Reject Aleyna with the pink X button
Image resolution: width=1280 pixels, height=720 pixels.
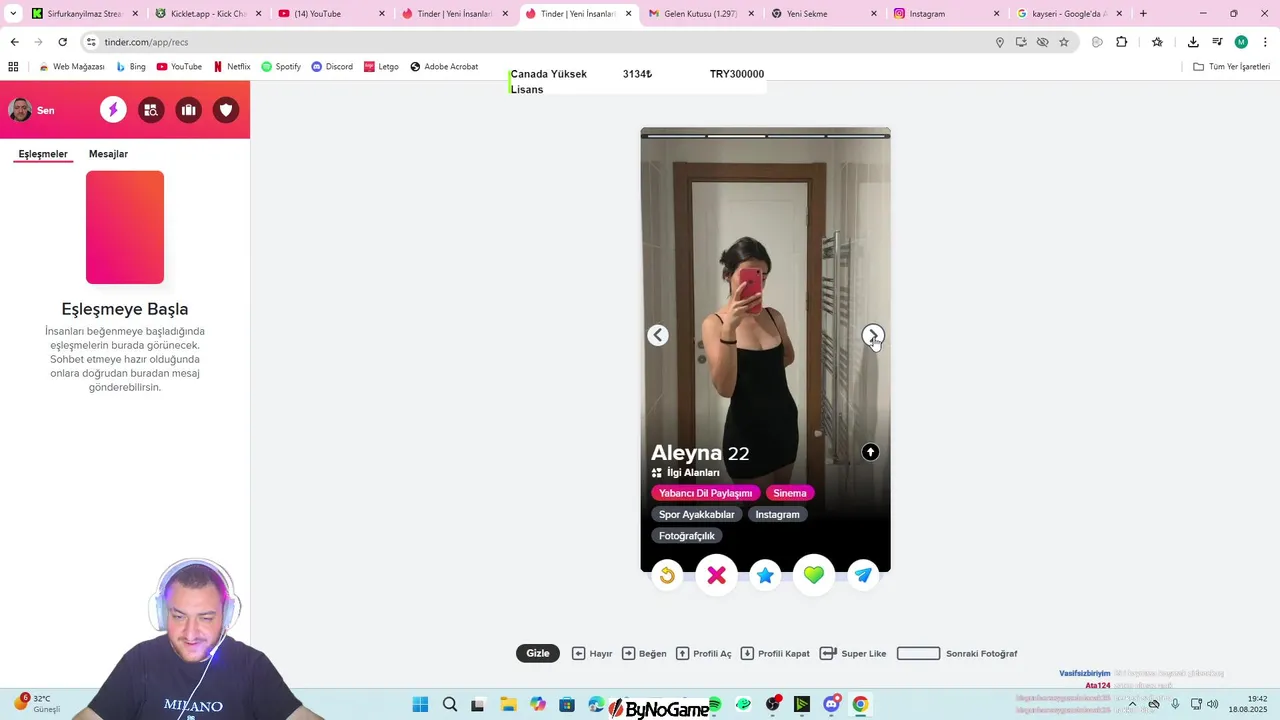point(716,575)
